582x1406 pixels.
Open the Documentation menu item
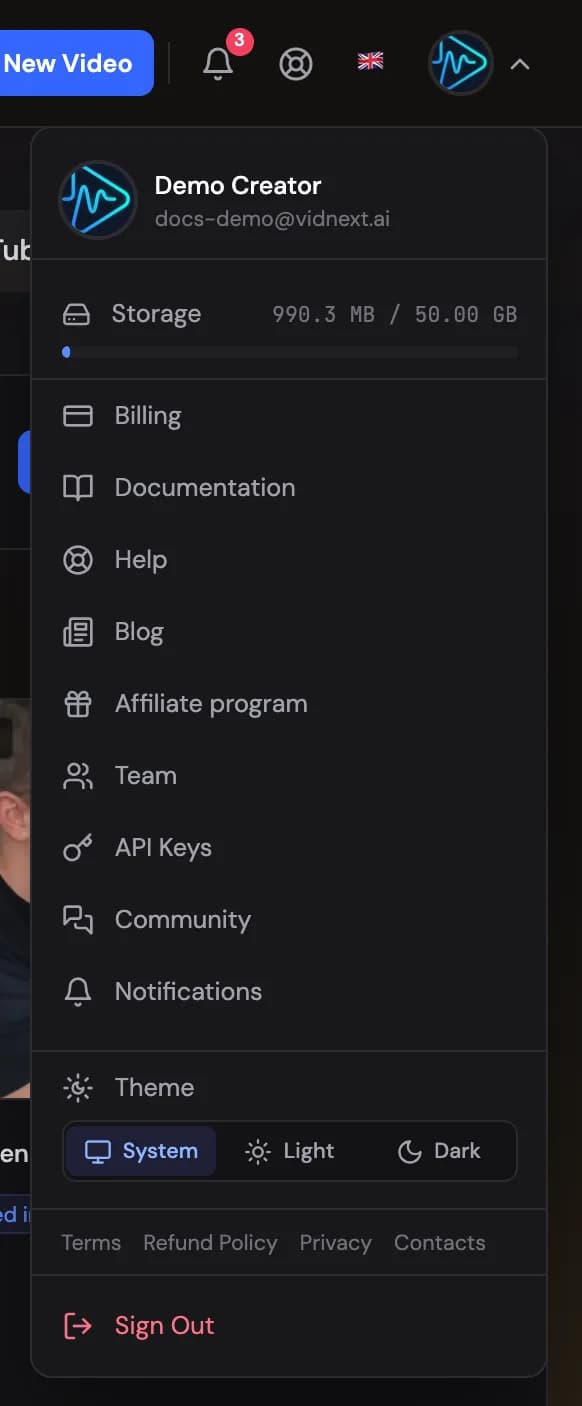point(289,488)
